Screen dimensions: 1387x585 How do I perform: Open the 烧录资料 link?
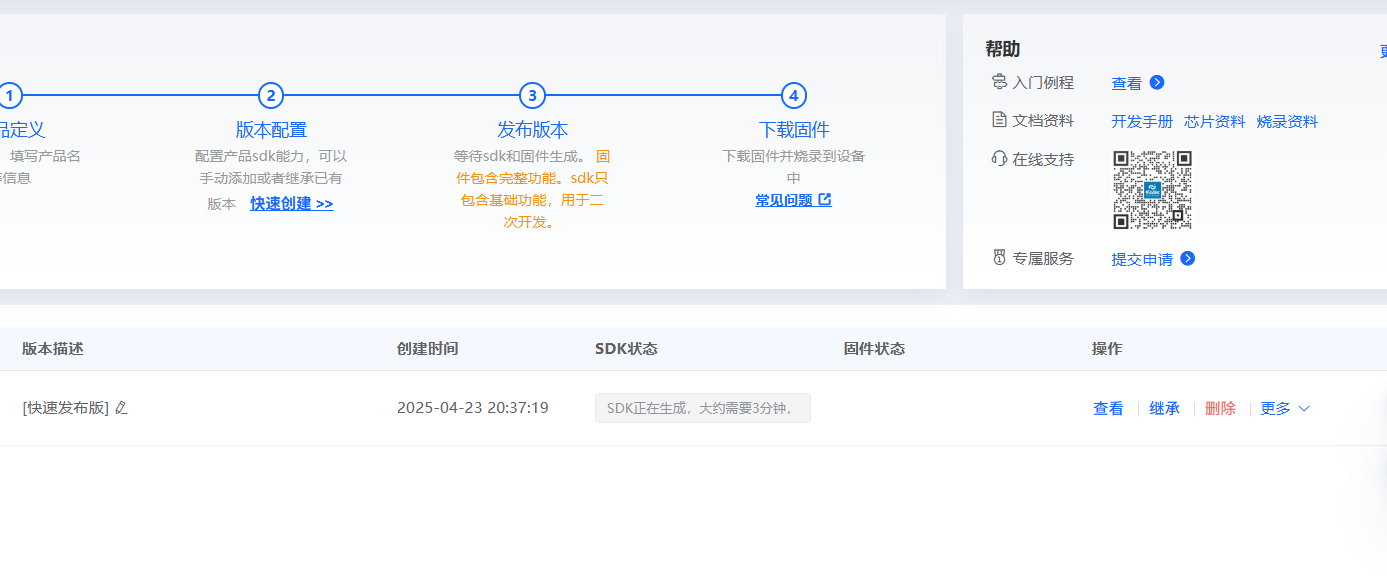click(1287, 122)
